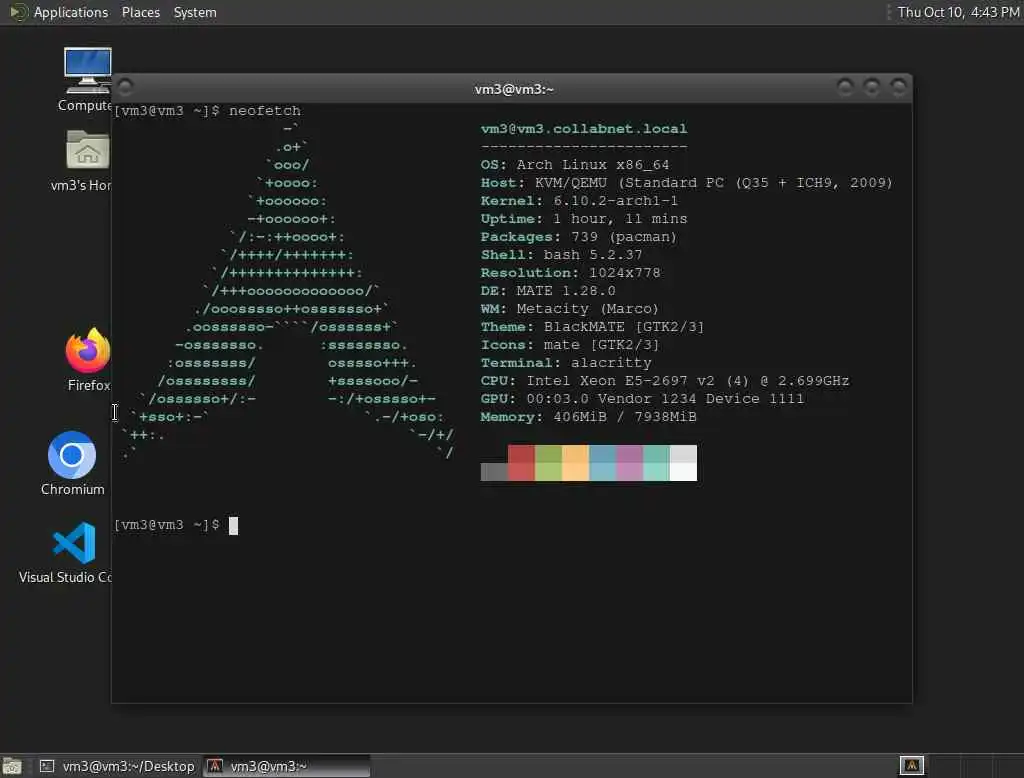Click the 'Resolution: 1024x778' line
The height and width of the screenshot is (778, 1024).
(x=571, y=272)
